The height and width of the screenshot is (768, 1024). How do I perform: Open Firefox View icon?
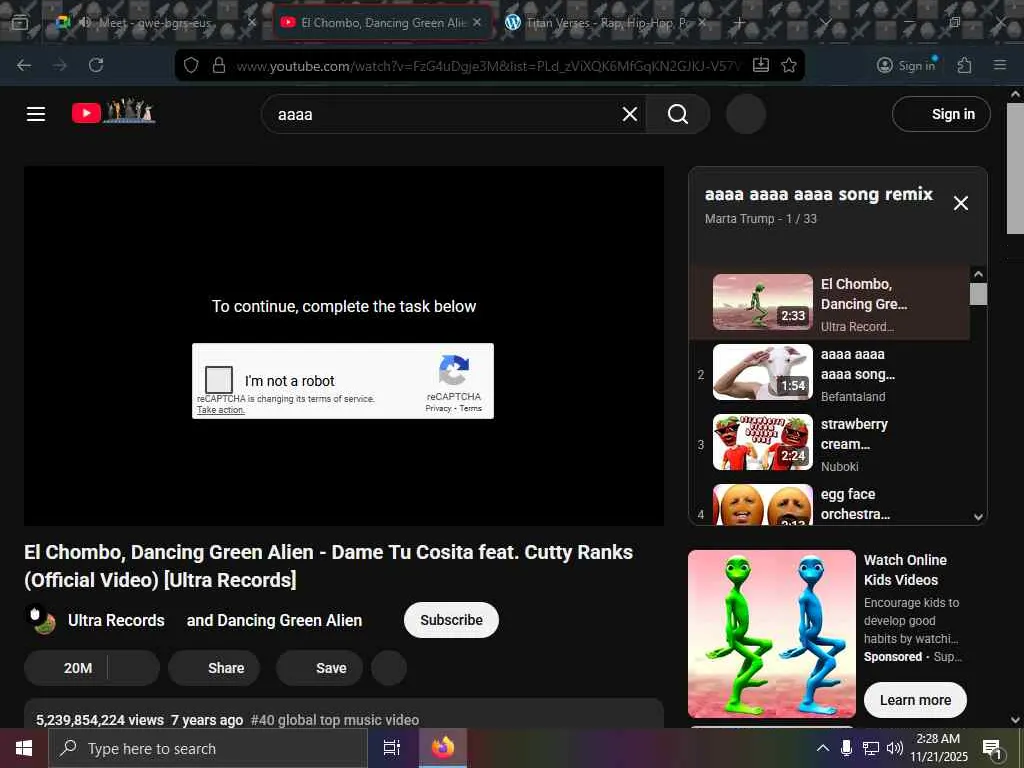[x=20, y=22]
